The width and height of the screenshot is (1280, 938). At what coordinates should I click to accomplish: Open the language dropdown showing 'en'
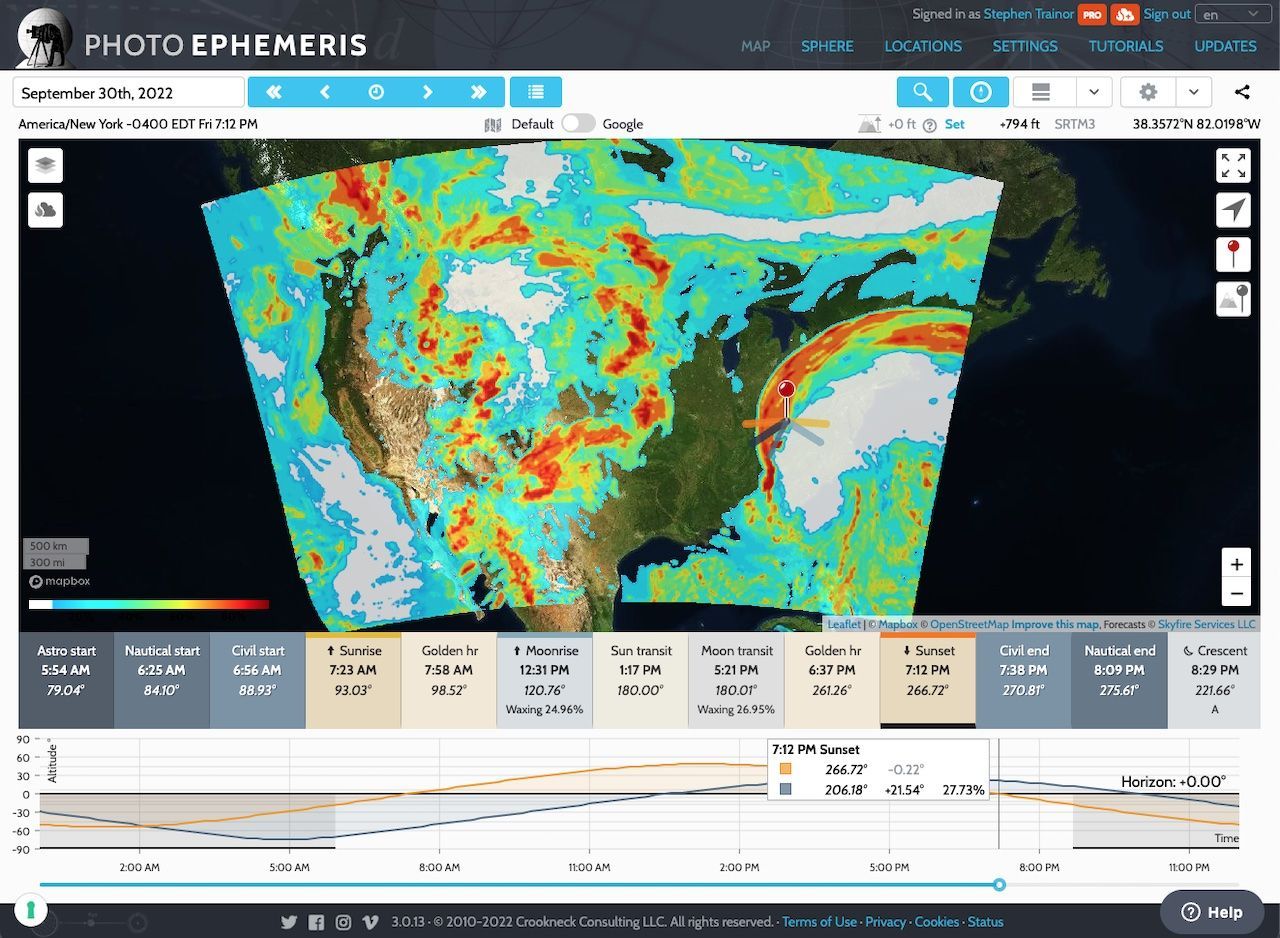1232,14
